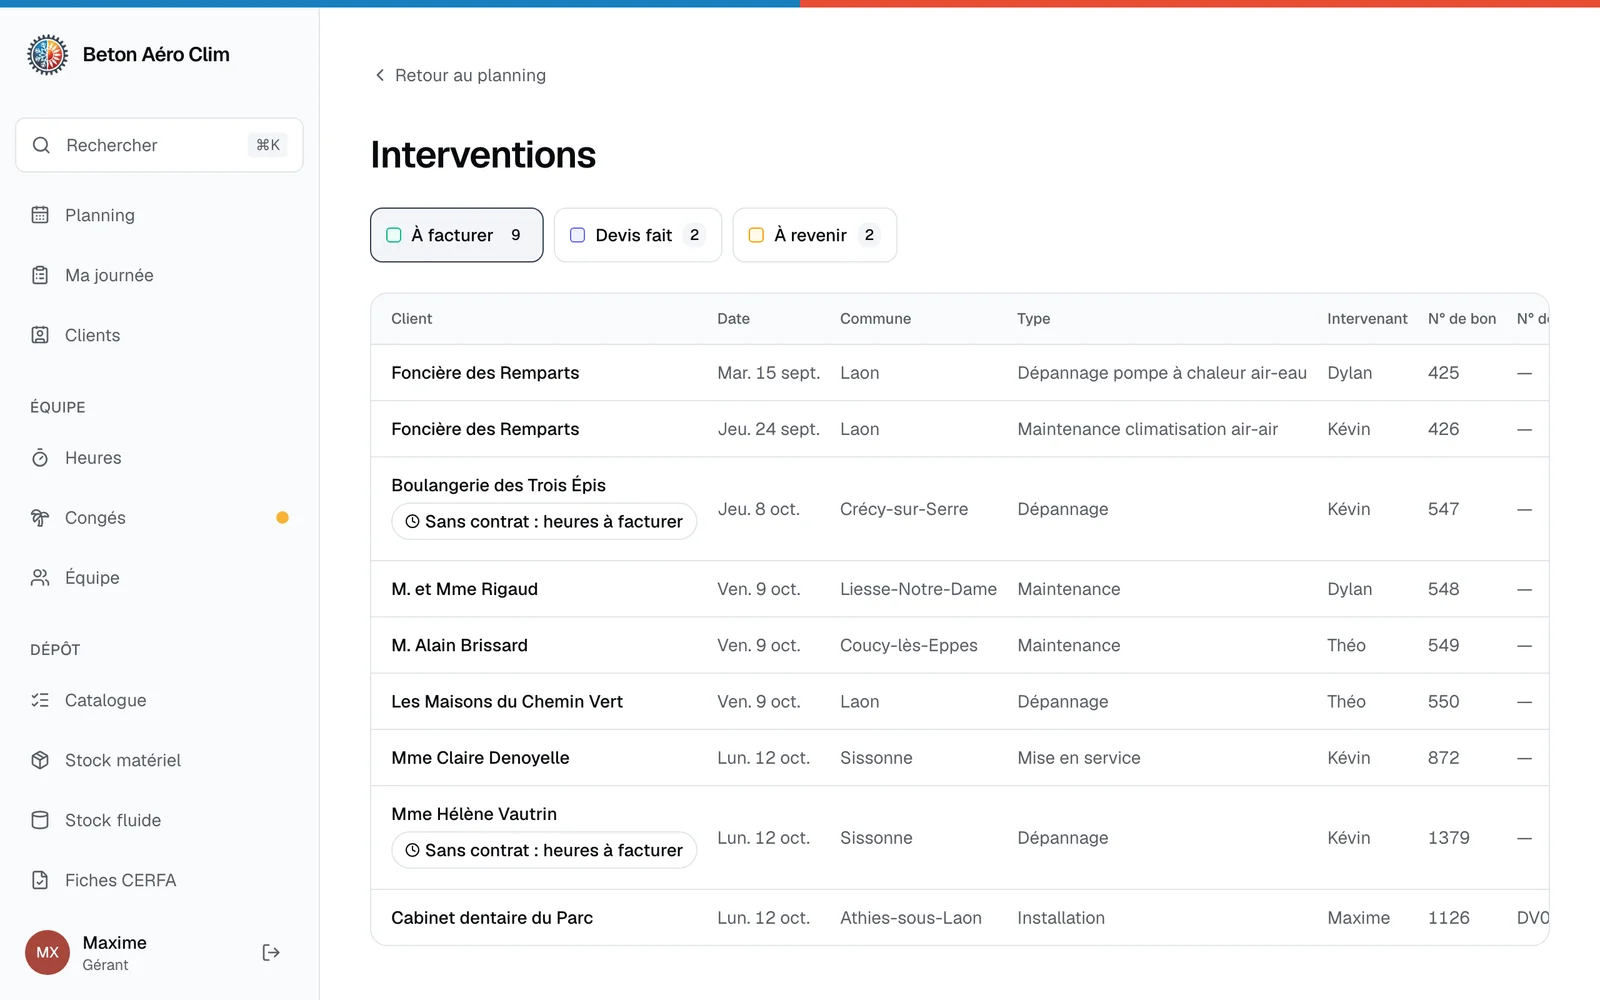Click clock icon in Boulangerie's Sans contrat badge
The width and height of the screenshot is (1600, 1000).
(x=412, y=521)
